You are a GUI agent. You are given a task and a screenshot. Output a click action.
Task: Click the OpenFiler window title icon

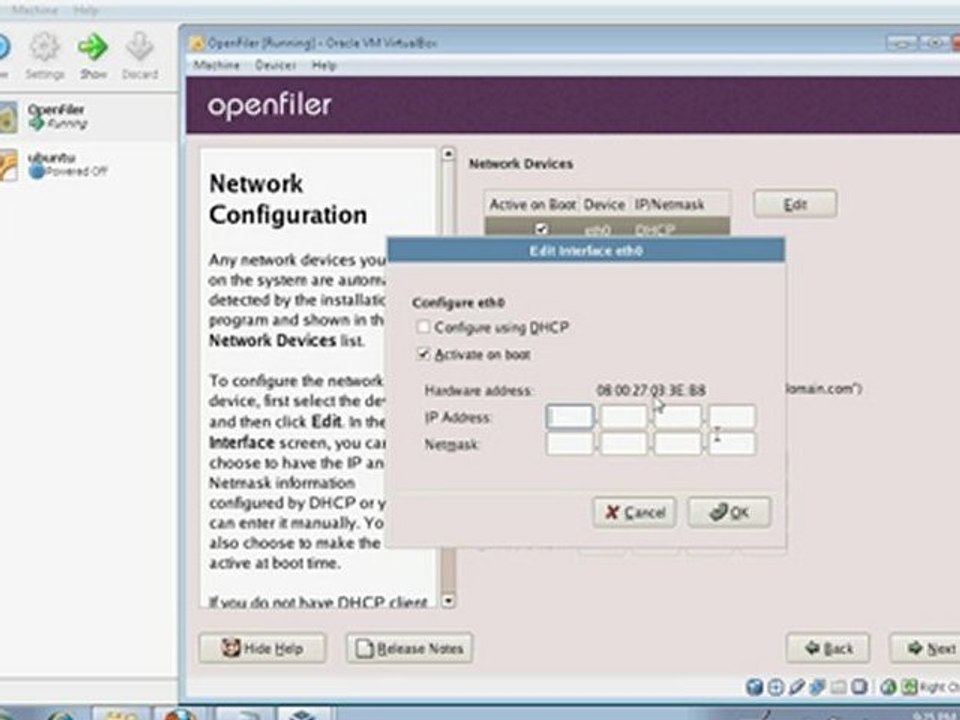pos(197,43)
